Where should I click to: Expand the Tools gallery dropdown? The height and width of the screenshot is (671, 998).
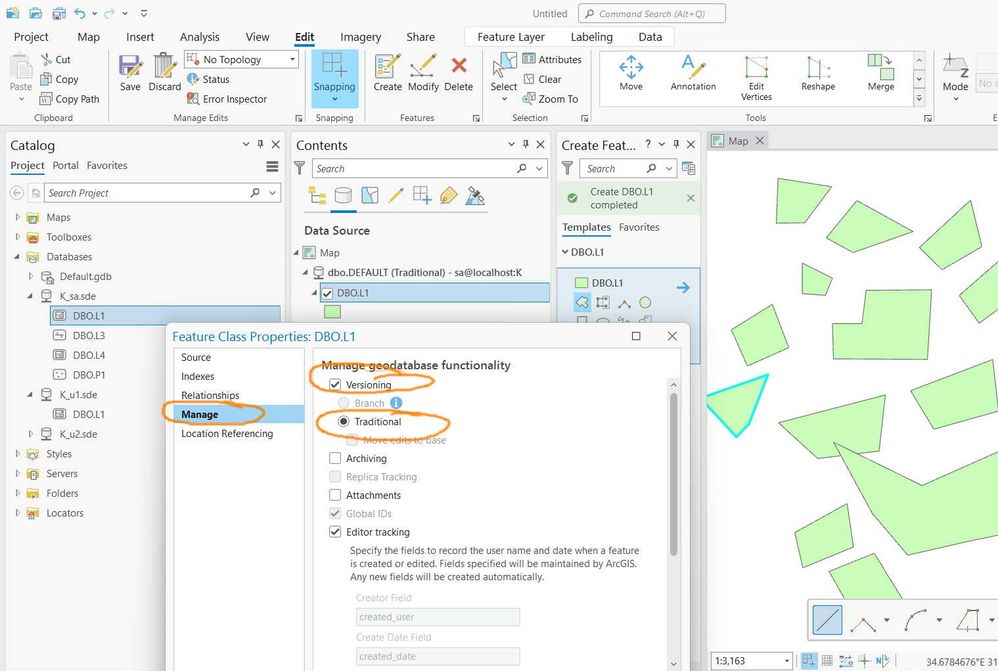click(x=919, y=98)
